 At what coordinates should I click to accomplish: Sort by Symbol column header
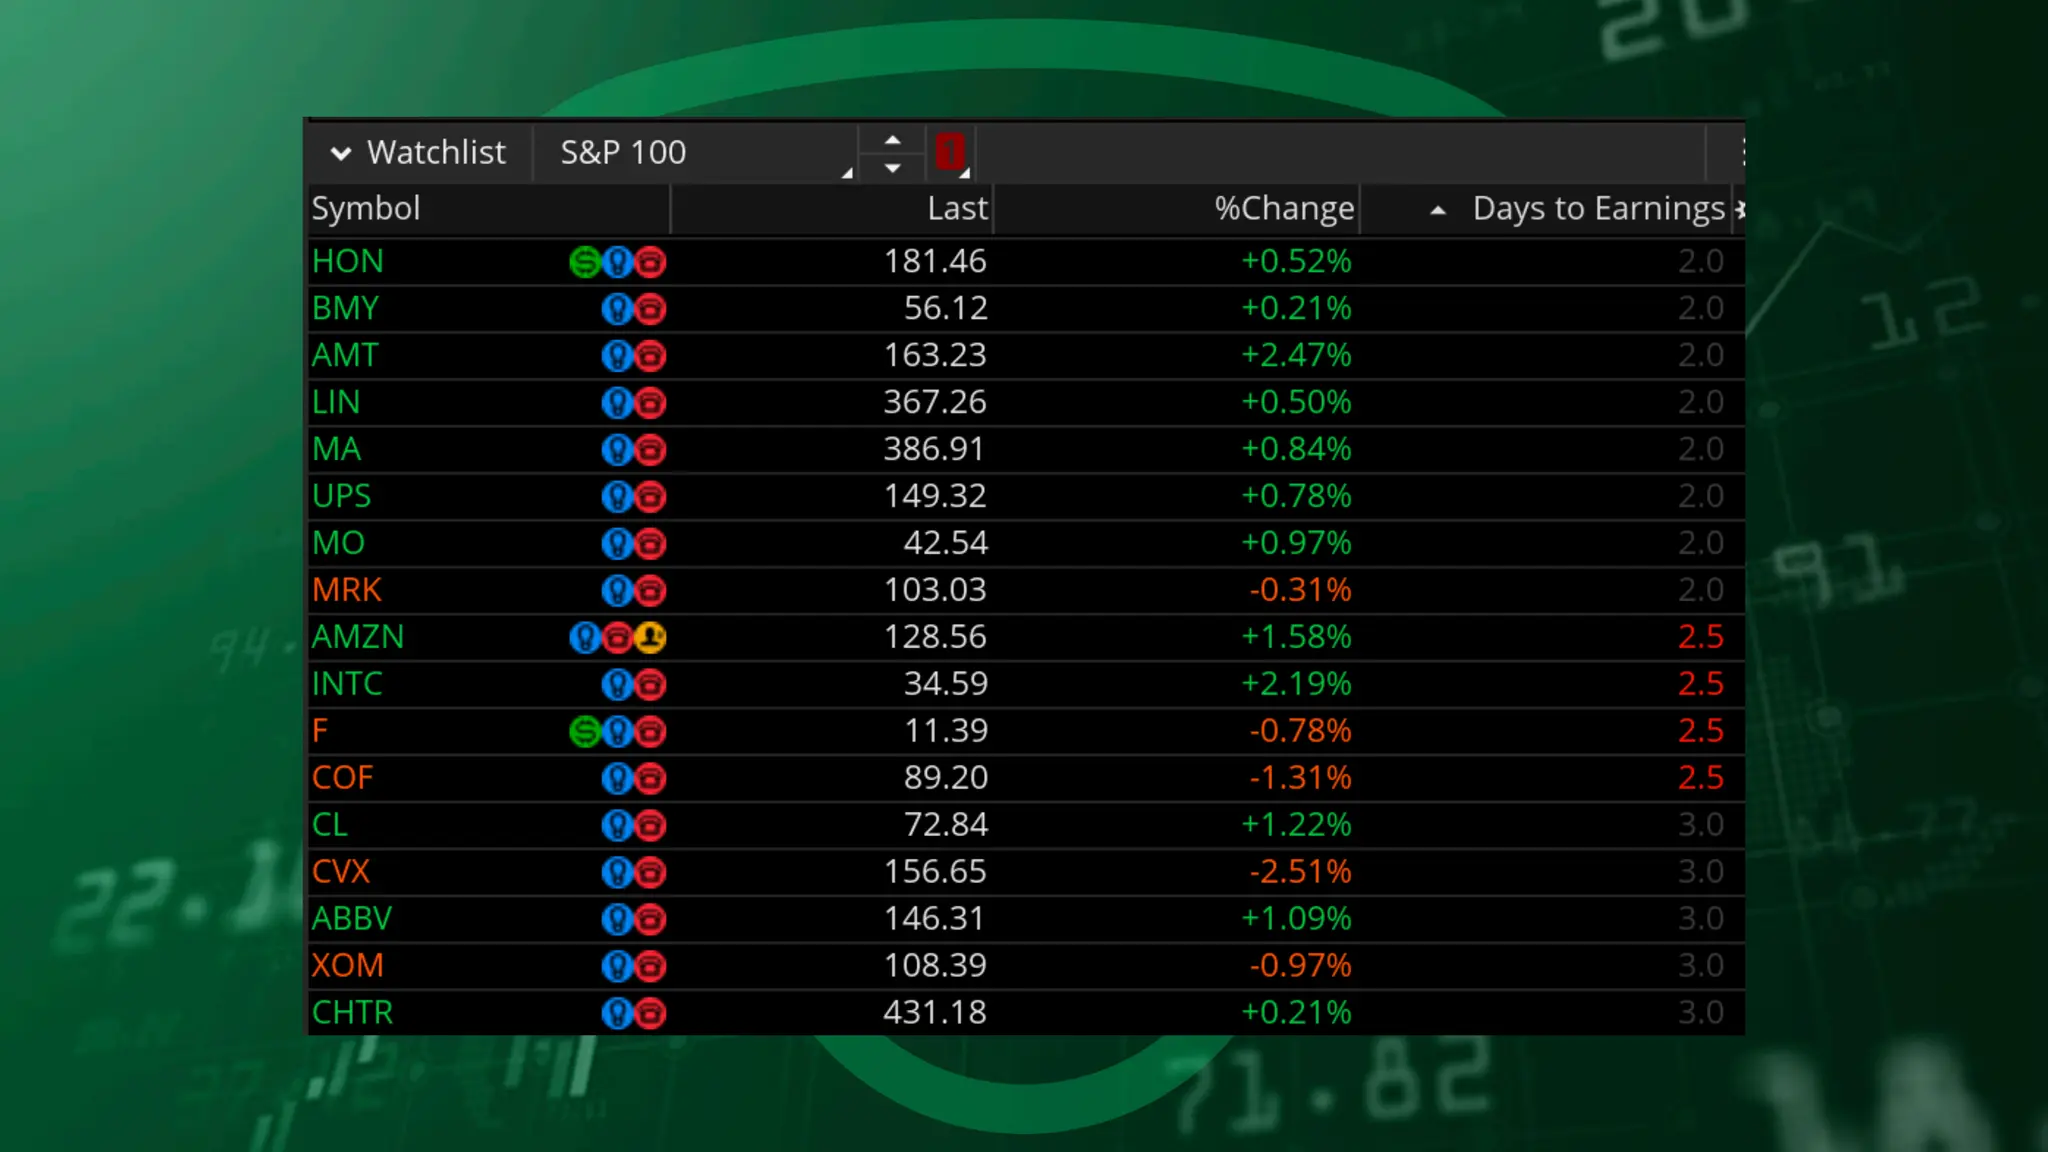tap(366, 208)
